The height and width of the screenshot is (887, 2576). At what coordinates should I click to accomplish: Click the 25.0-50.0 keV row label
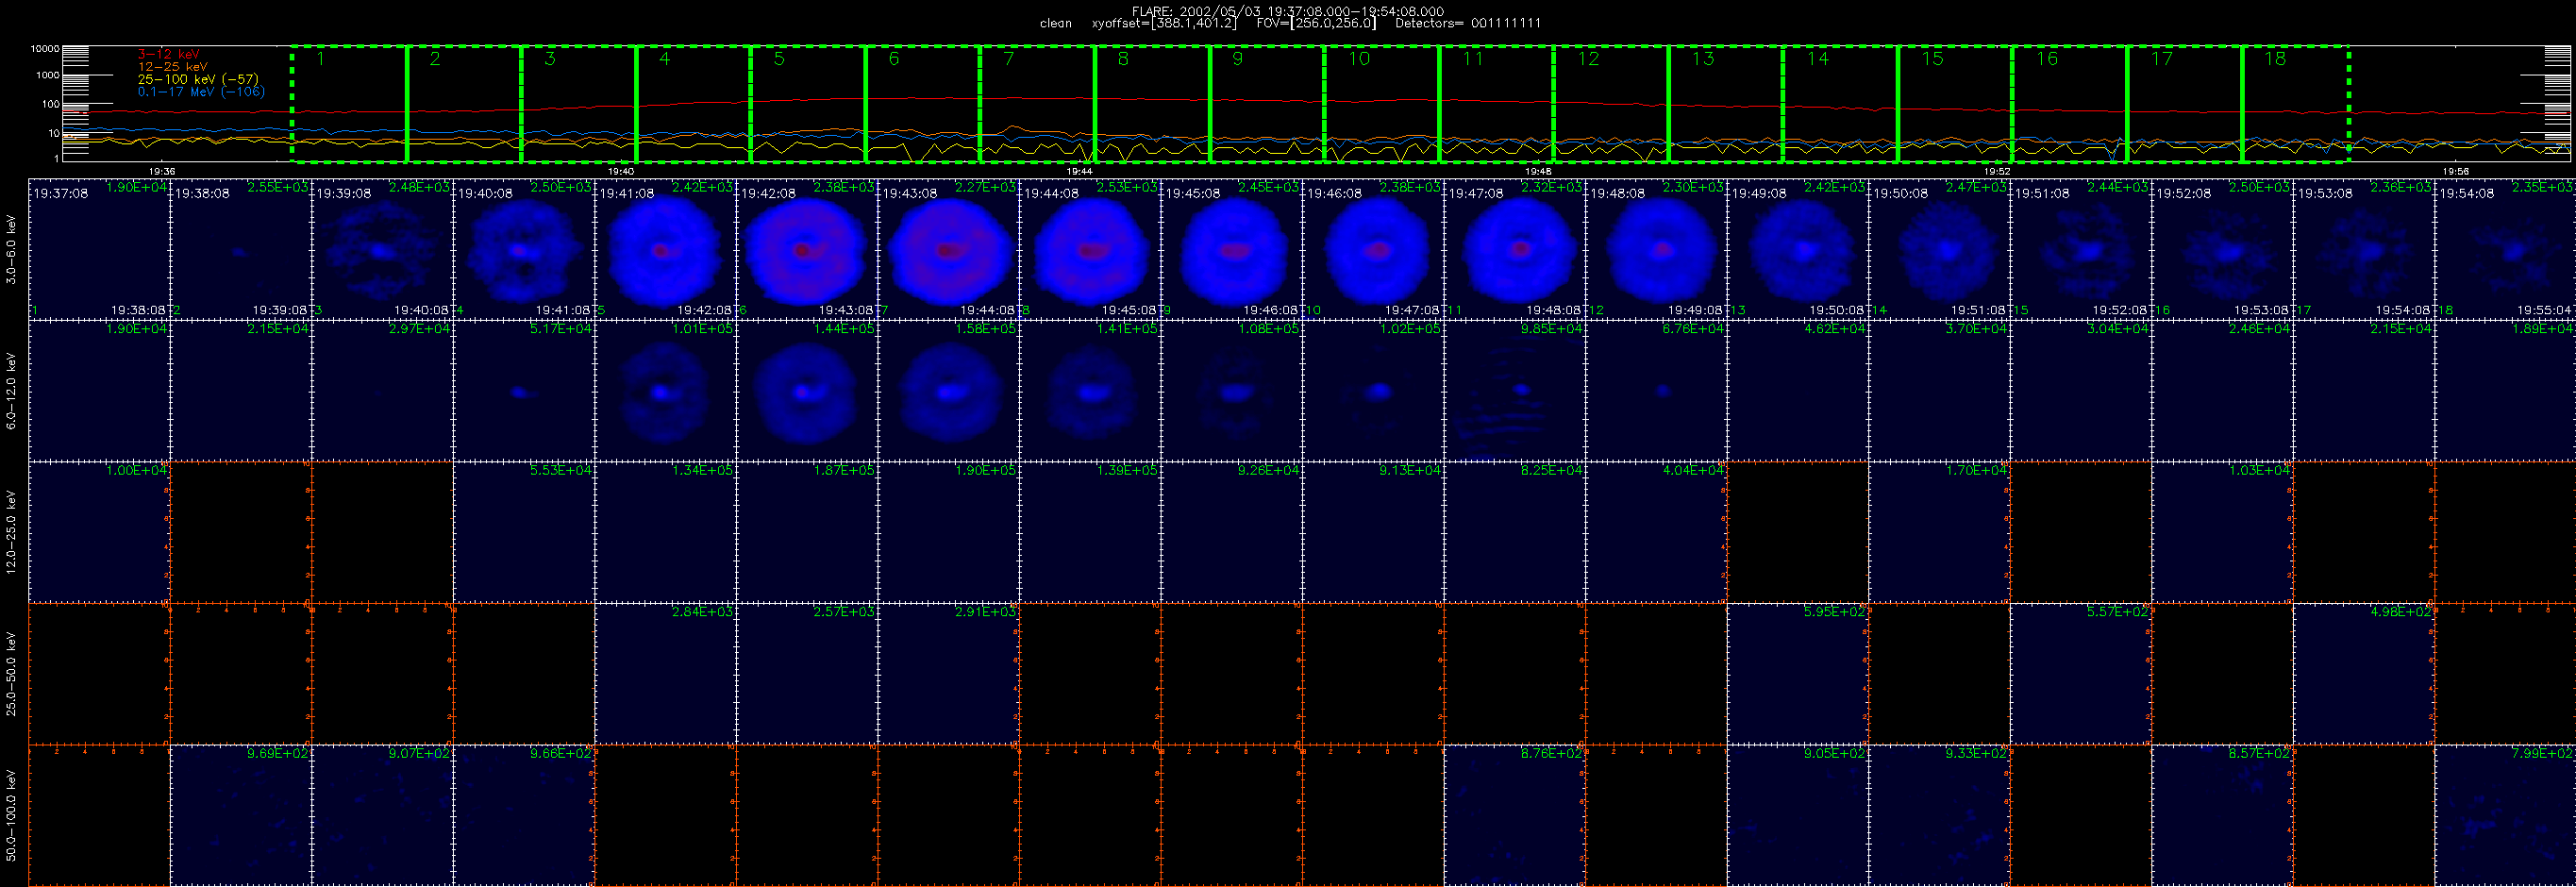11,674
